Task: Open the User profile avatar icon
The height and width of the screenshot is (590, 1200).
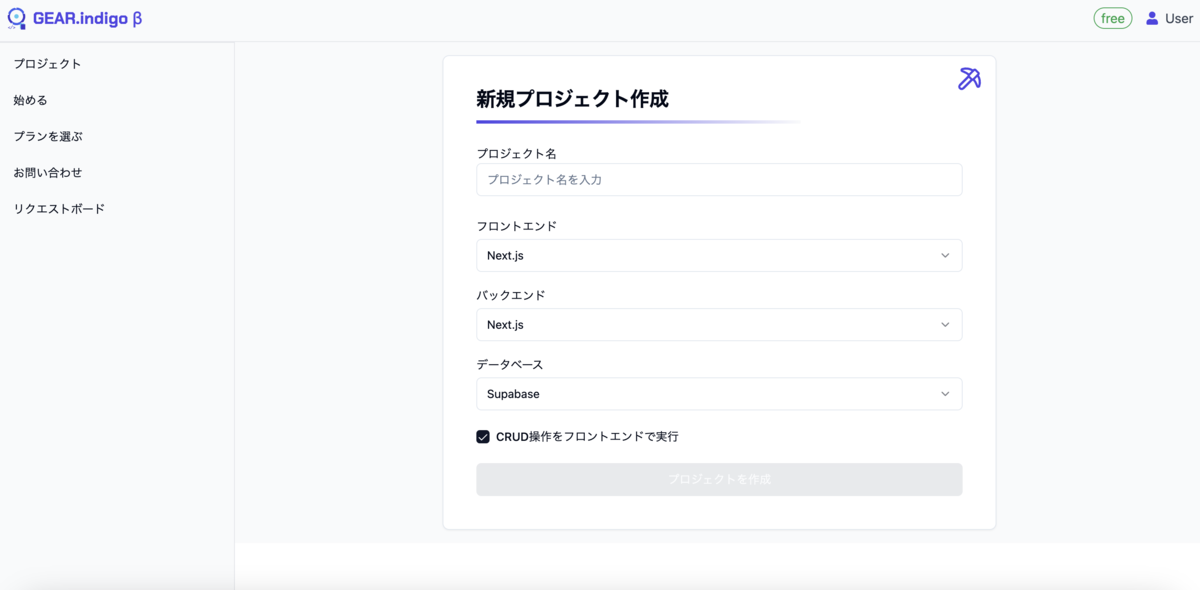Action: pos(1152,18)
